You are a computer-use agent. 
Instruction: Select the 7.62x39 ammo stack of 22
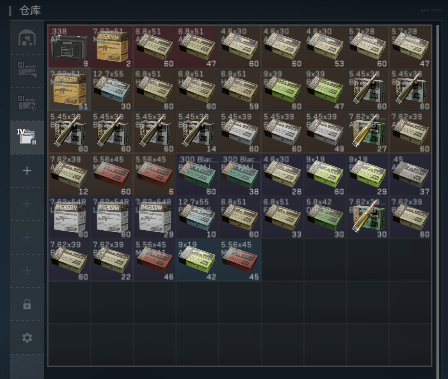point(112,260)
